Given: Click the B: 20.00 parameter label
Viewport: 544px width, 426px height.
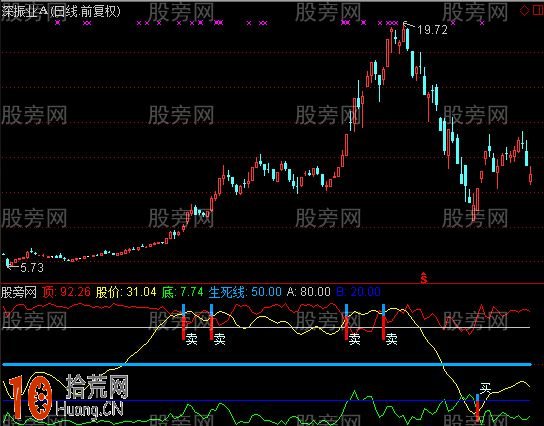Looking at the screenshot, I should tap(358, 292).
